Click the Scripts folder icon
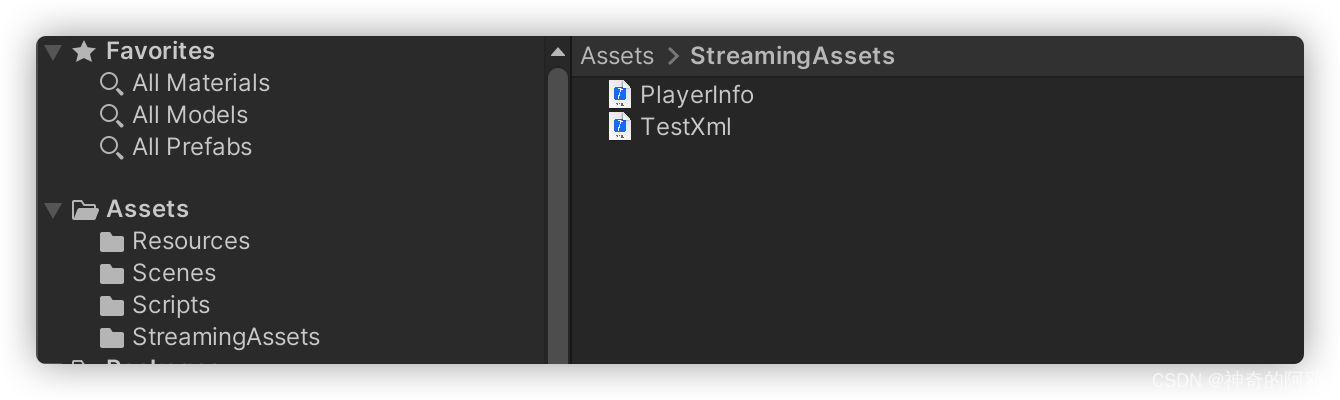The height and width of the screenshot is (400, 1340). click(112, 306)
